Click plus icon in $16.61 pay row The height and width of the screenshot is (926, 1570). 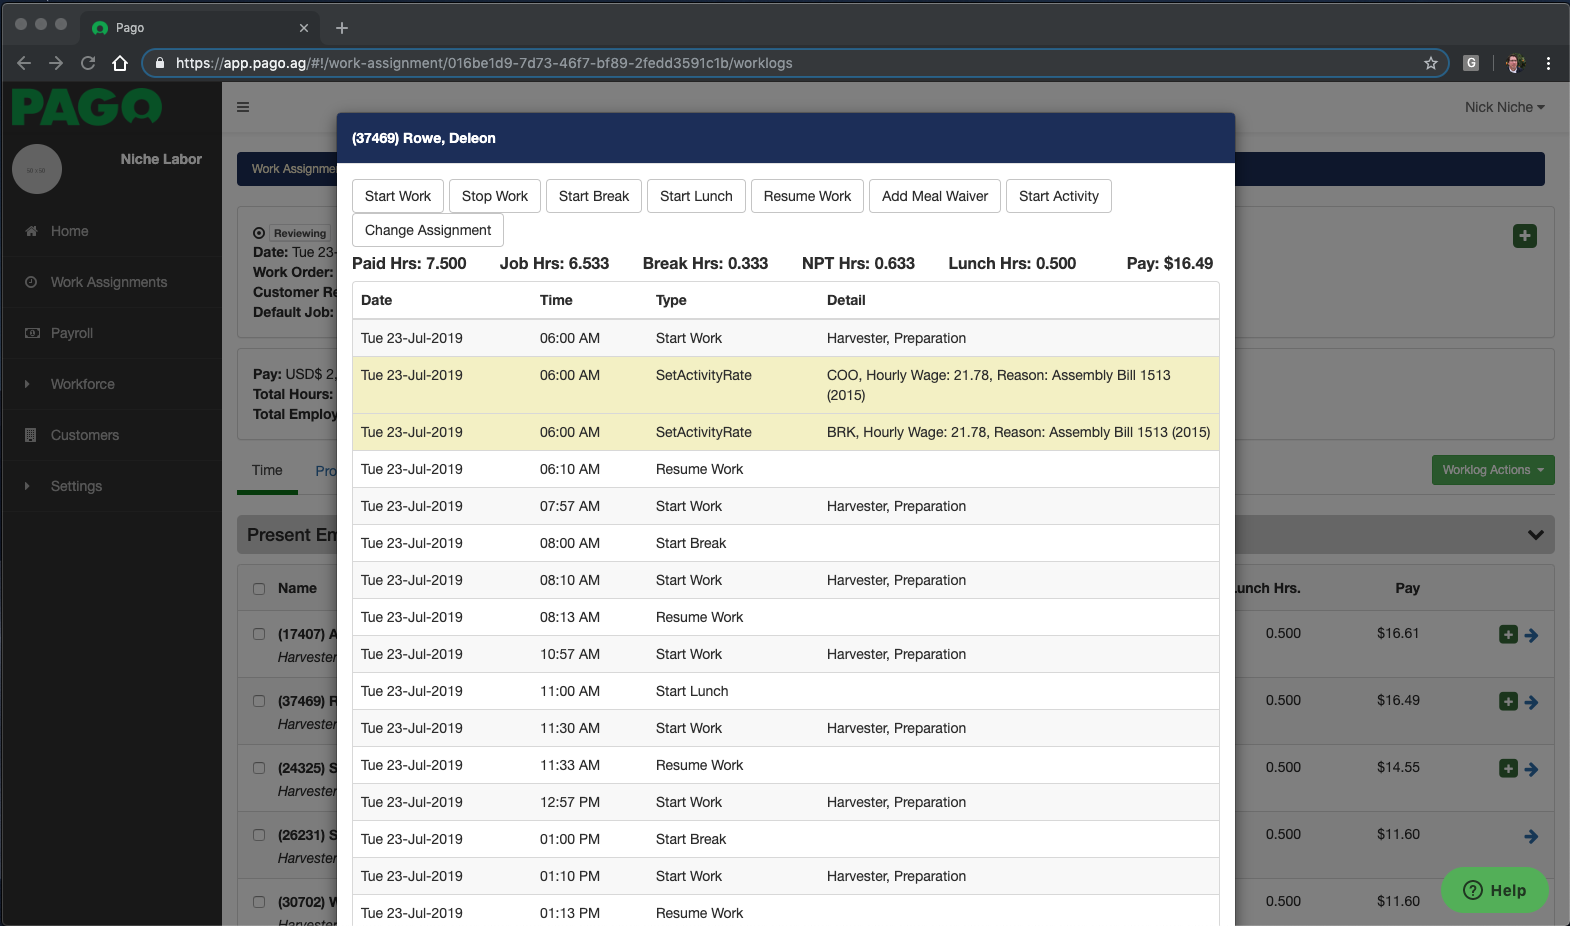tap(1509, 634)
